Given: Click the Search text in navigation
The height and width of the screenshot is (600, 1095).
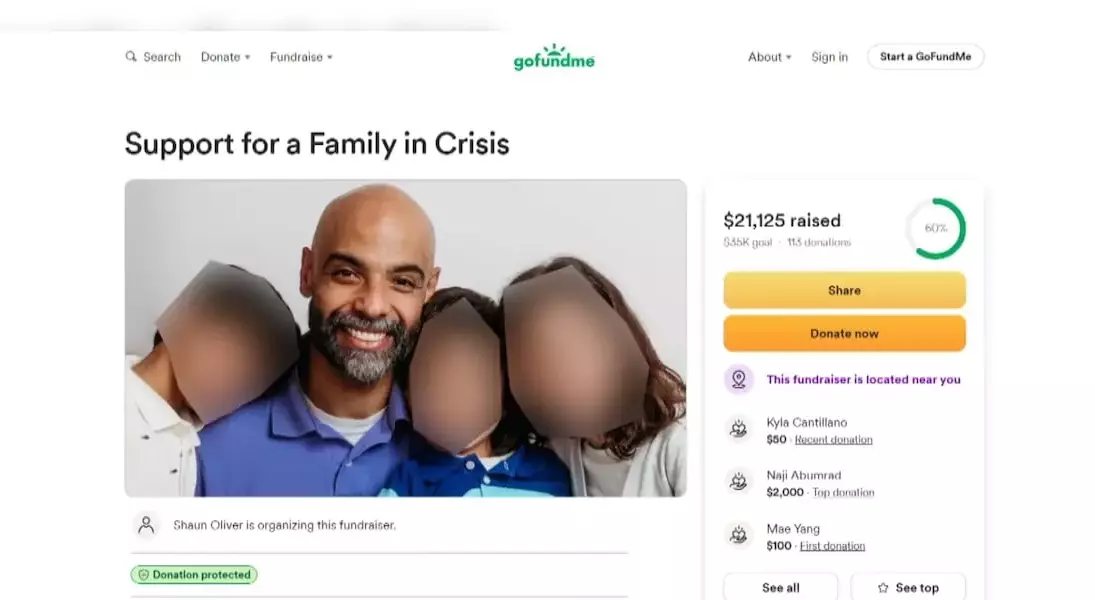Looking at the screenshot, I should pos(162,57).
